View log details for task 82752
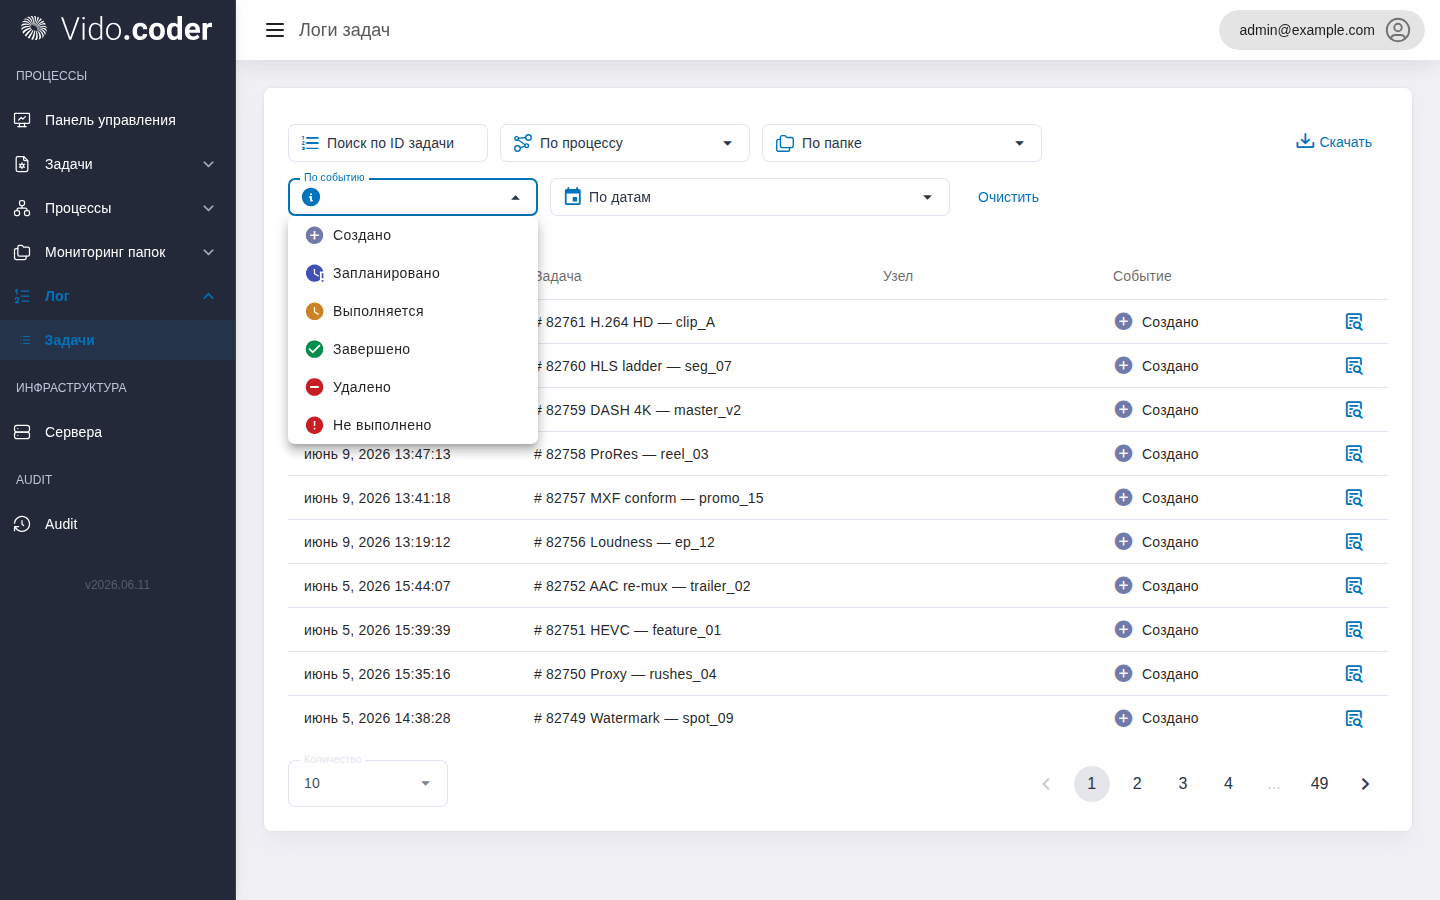Viewport: 1440px width, 900px height. [x=1354, y=586]
